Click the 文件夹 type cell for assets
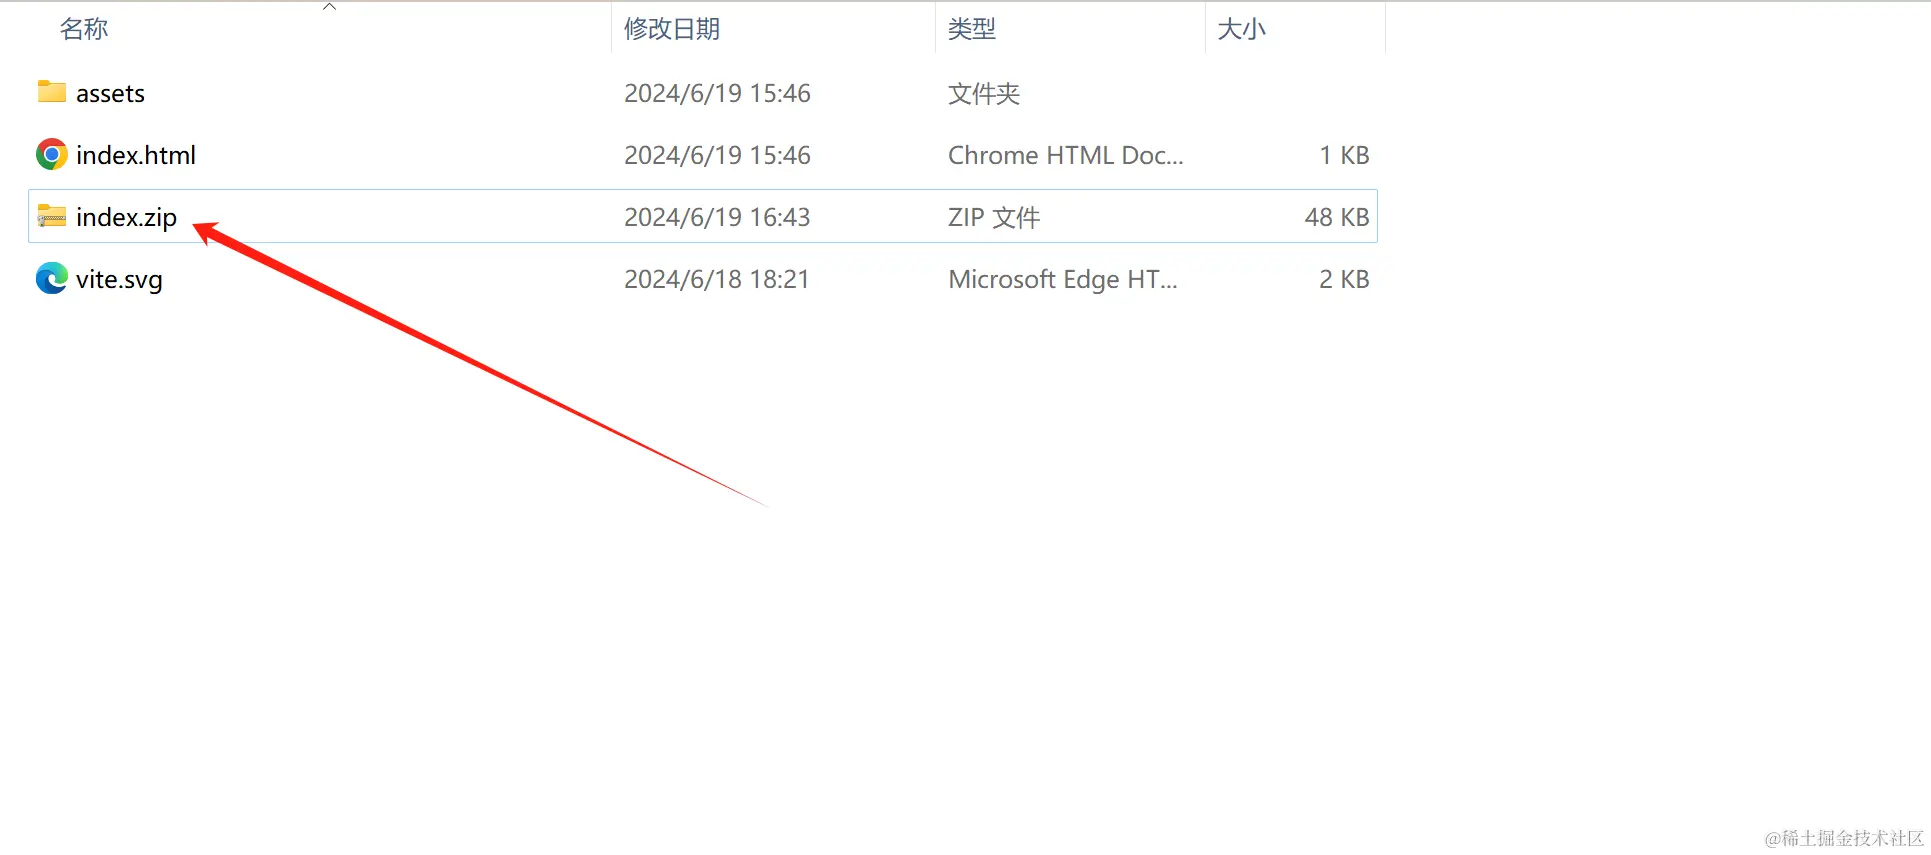1931x855 pixels. 984,94
